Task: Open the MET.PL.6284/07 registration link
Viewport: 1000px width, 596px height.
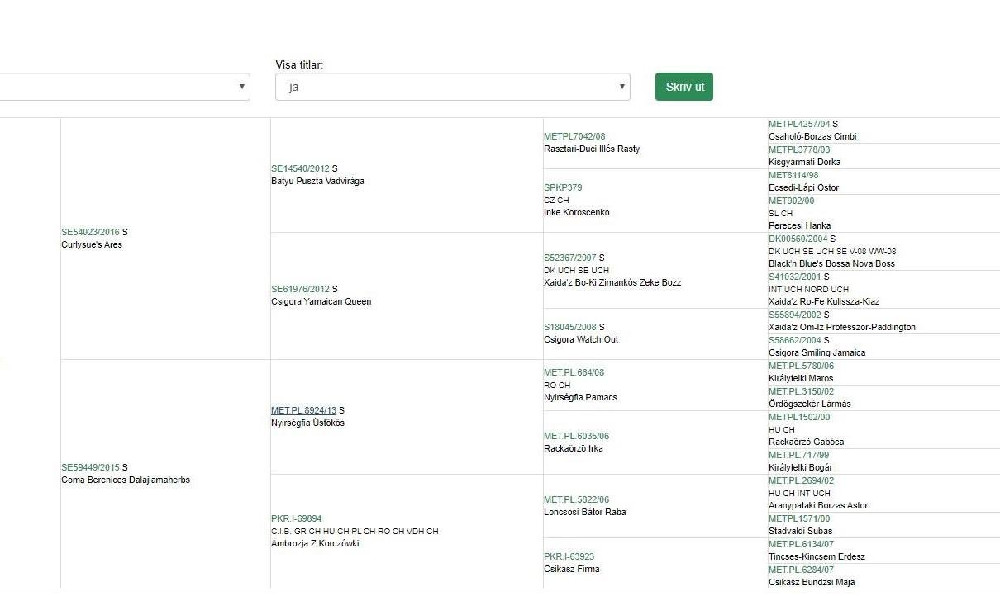Action: [801, 570]
